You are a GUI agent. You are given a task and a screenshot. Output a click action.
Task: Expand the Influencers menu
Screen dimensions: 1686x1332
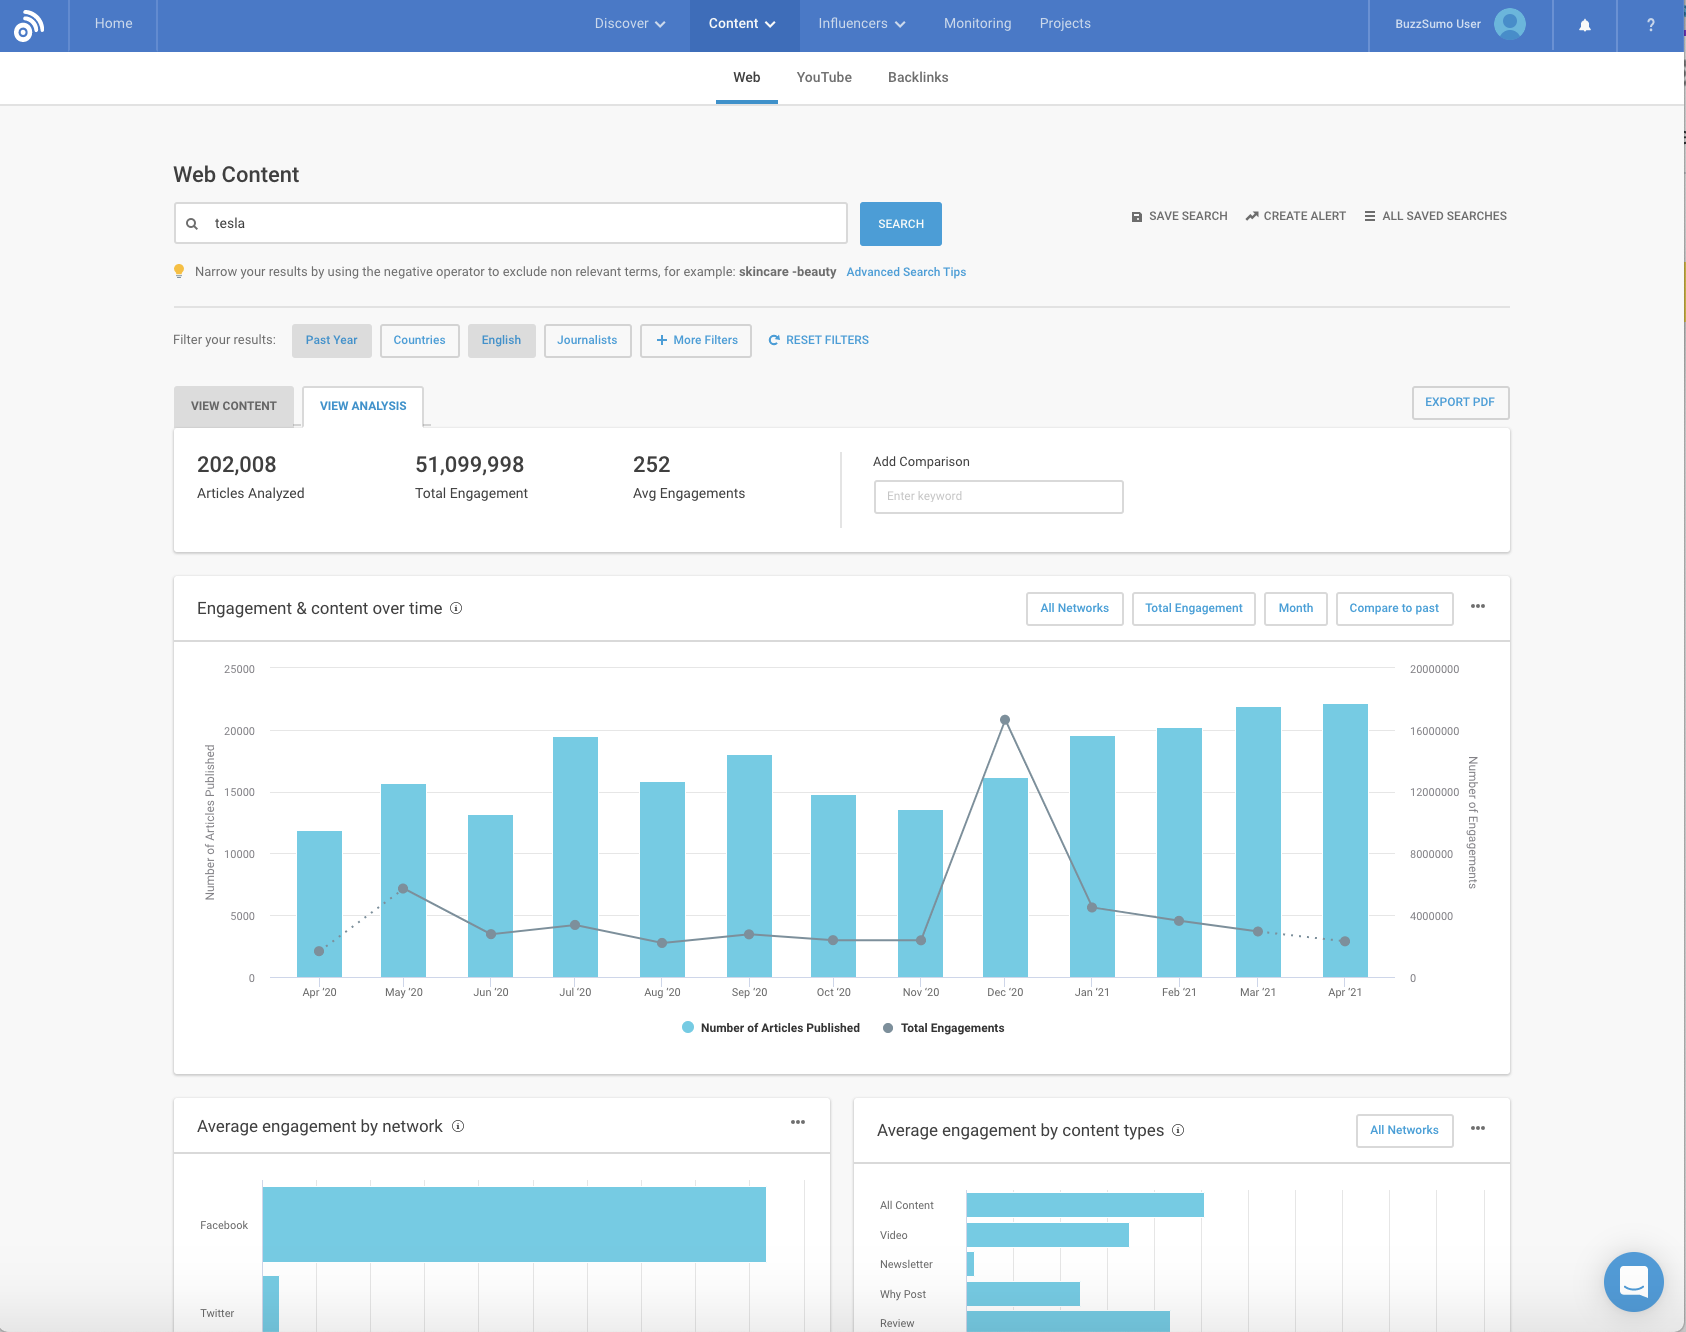pos(860,23)
